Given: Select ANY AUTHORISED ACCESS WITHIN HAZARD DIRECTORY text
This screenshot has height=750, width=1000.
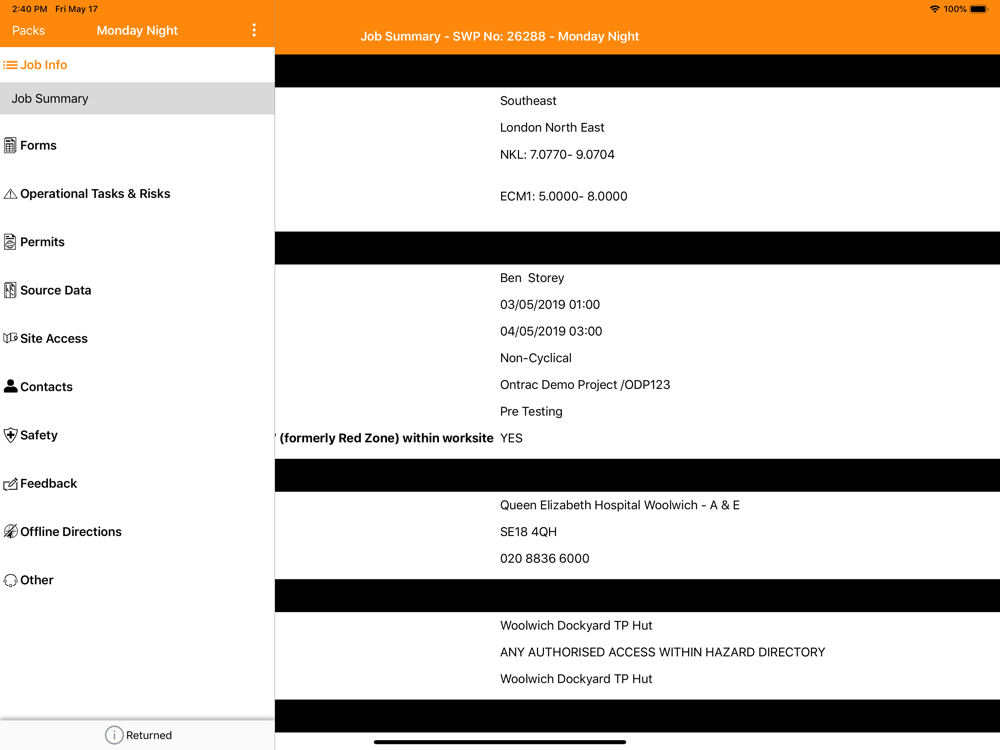Looking at the screenshot, I should (663, 652).
